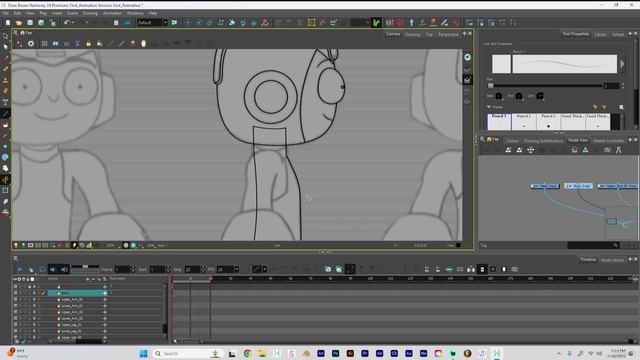
Task: Select the Rigging tool in the Tools toolbar
Action: click(5, 179)
